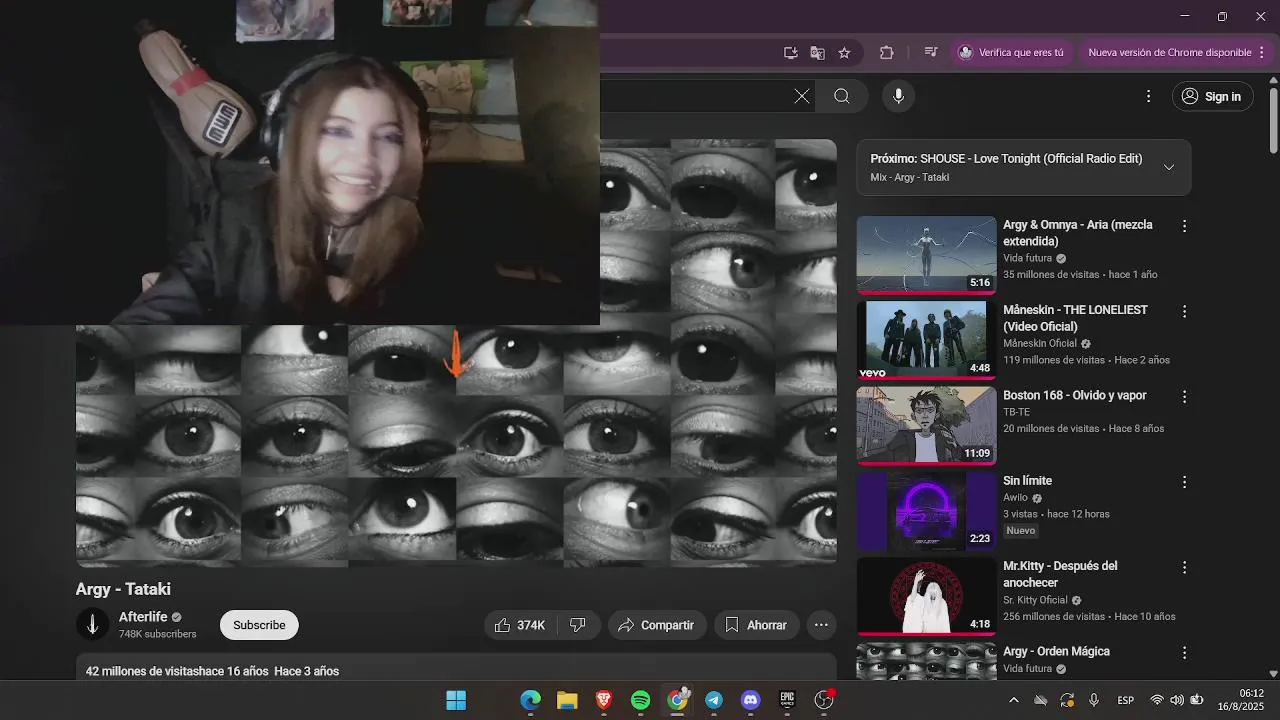Open more actions ellipsis beside Ahorrar
The height and width of the screenshot is (720, 1280).
[821, 625]
